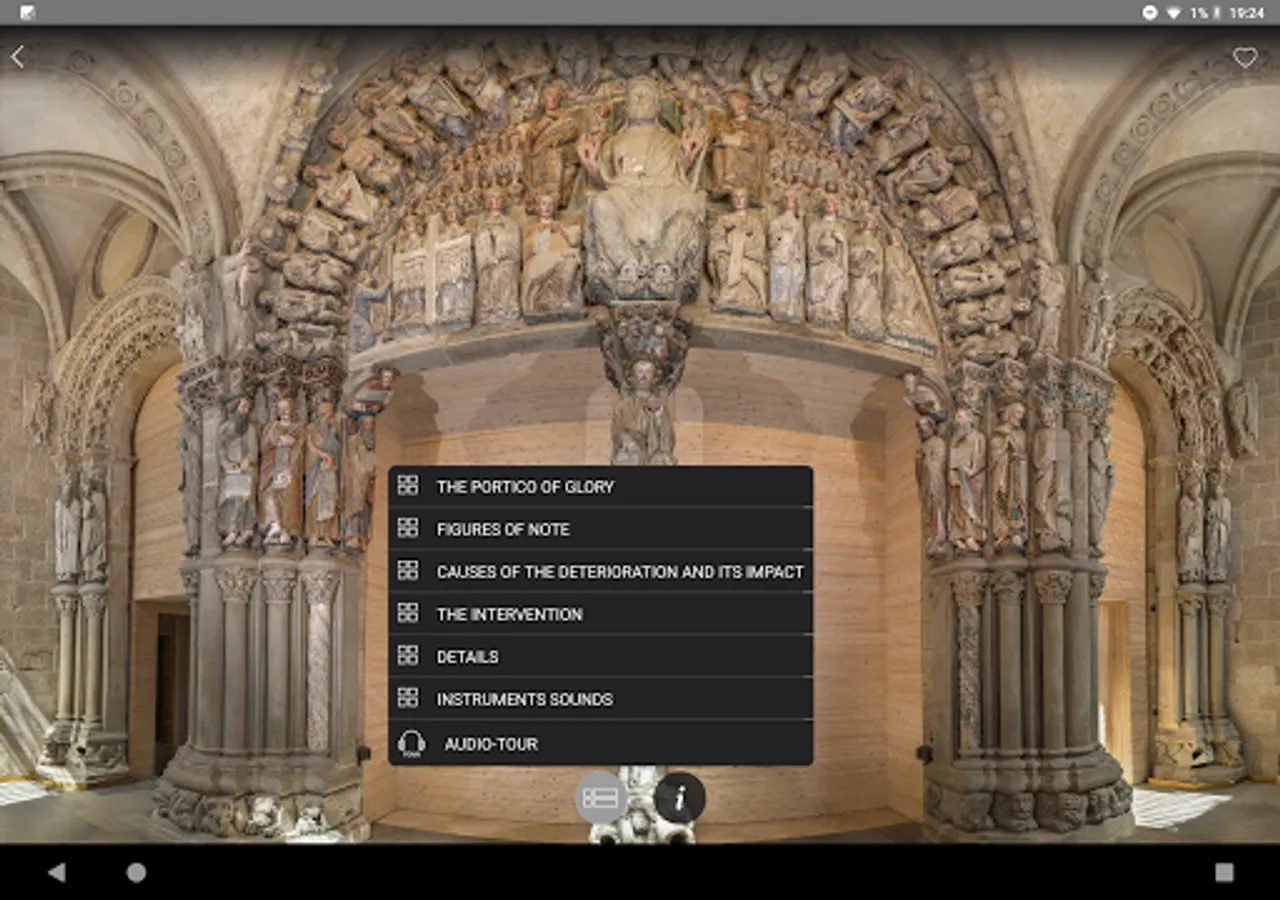Viewport: 1280px width, 900px height.
Task: Tap the Wi-Fi status icon
Action: click(1173, 13)
